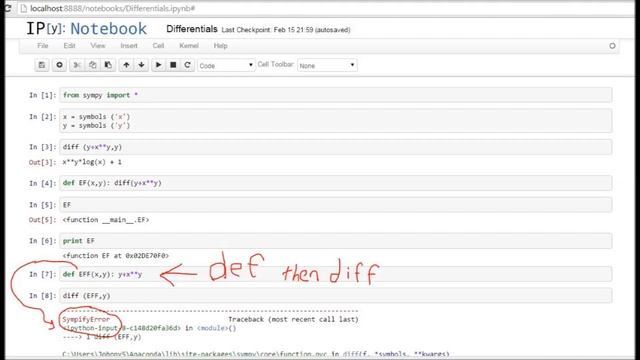Click cell In [6] print EF
This screenshot has width=640, height=360.
coord(336,241)
